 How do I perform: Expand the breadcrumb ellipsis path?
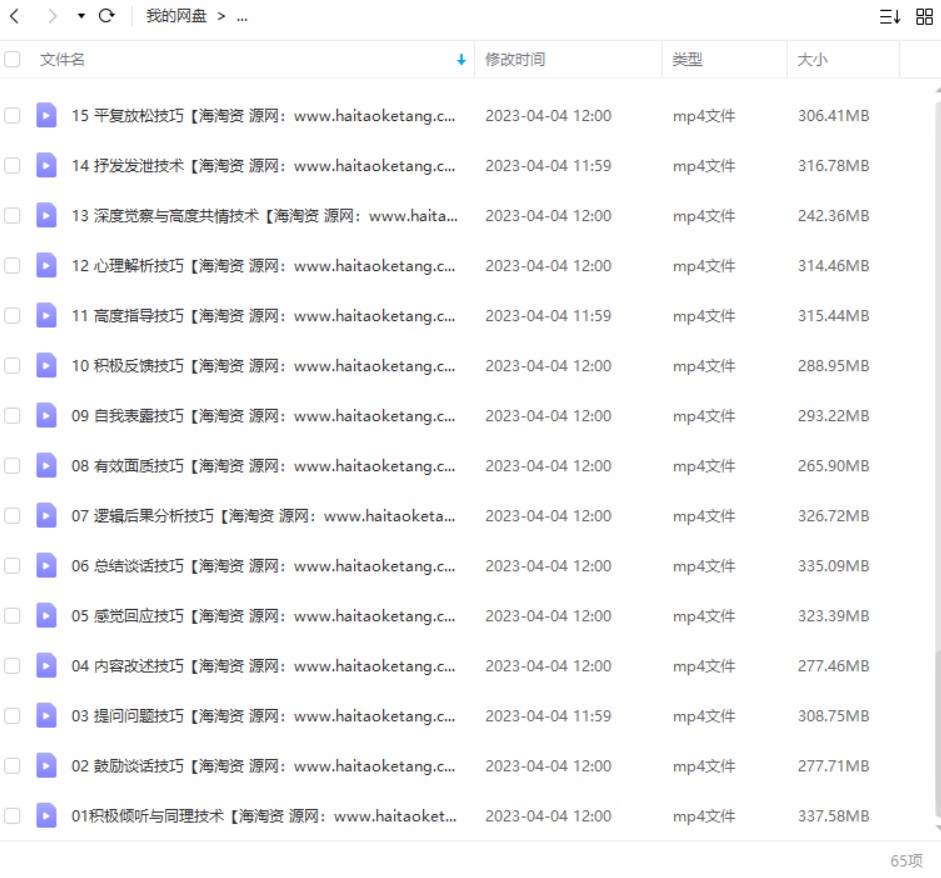point(242,17)
